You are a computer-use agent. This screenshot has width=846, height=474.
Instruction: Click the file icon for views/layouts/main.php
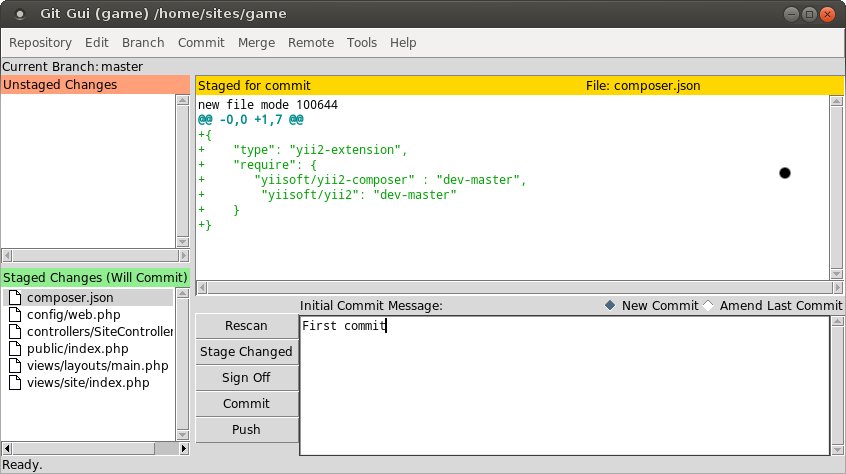15,366
